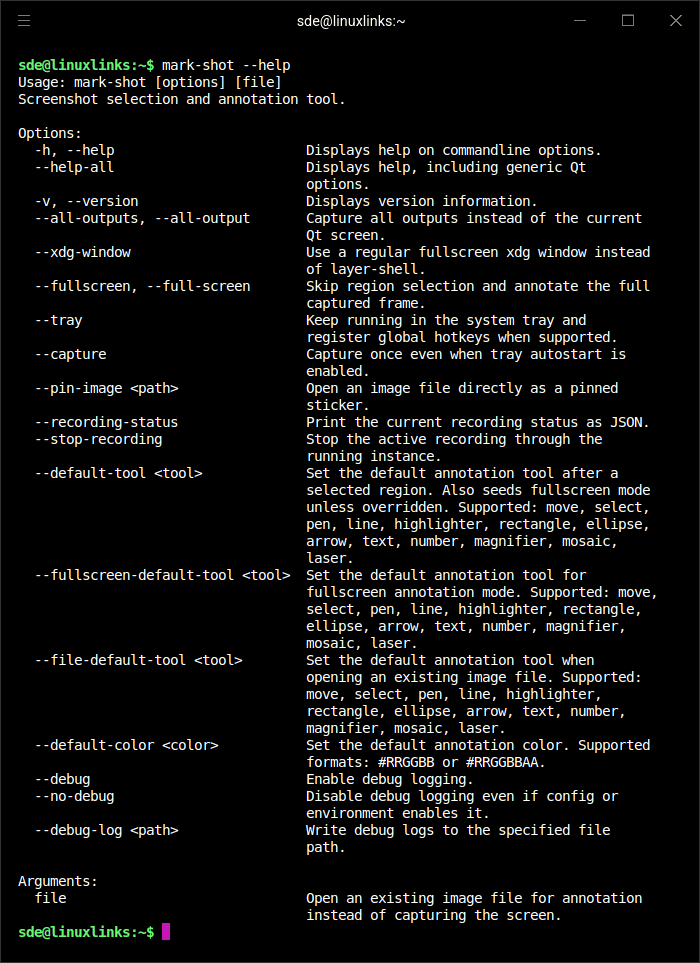The width and height of the screenshot is (700, 963).
Task: Click the --no-debug option text
Action: (x=74, y=796)
